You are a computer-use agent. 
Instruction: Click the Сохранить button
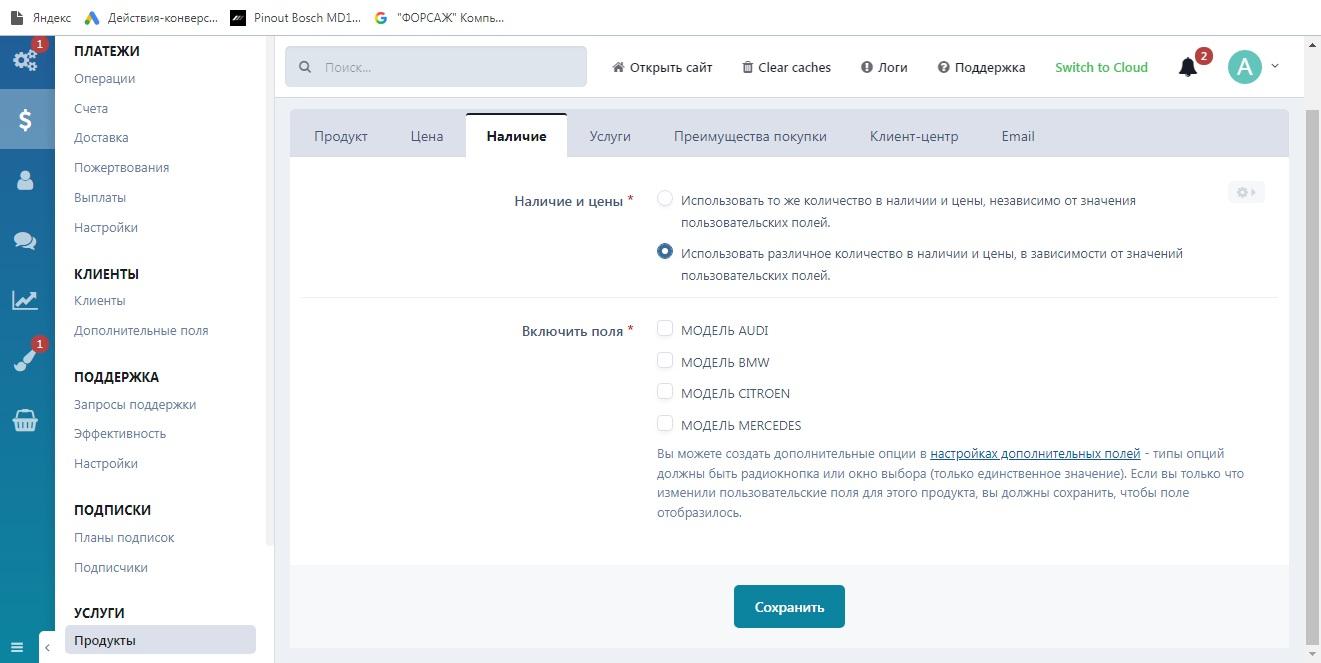(789, 607)
